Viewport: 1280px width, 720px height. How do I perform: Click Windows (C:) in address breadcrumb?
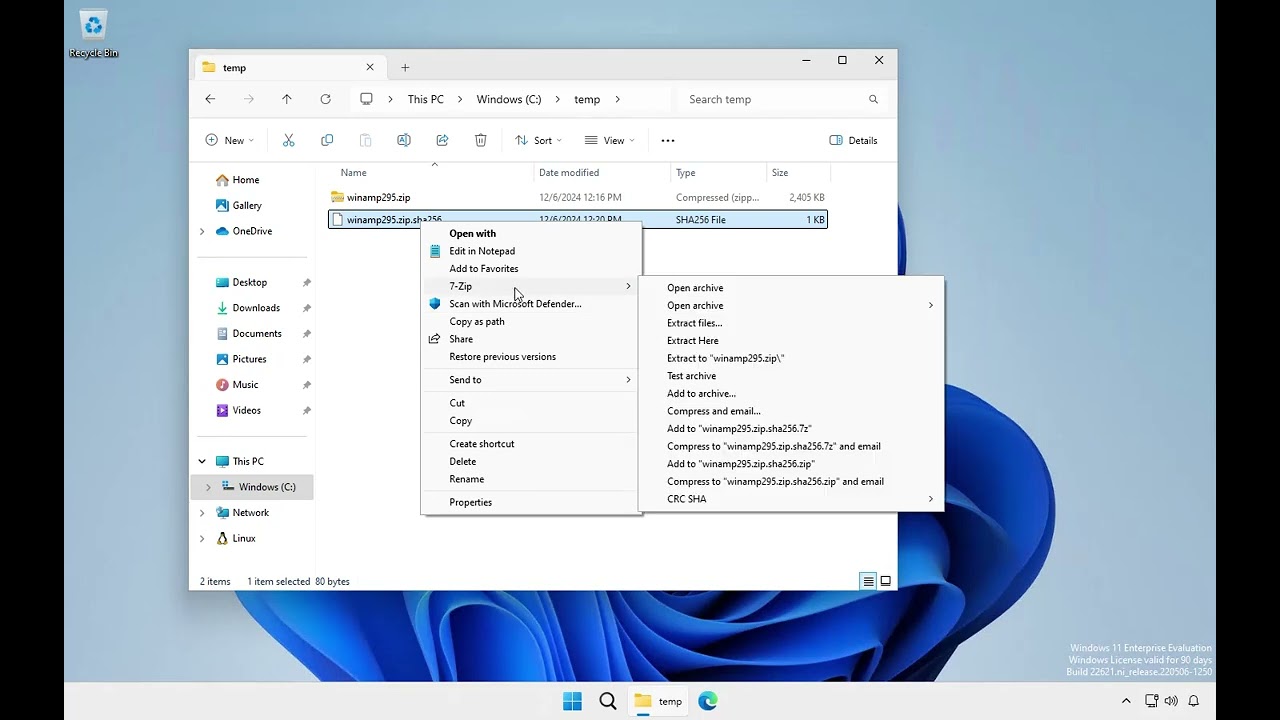[509, 99]
